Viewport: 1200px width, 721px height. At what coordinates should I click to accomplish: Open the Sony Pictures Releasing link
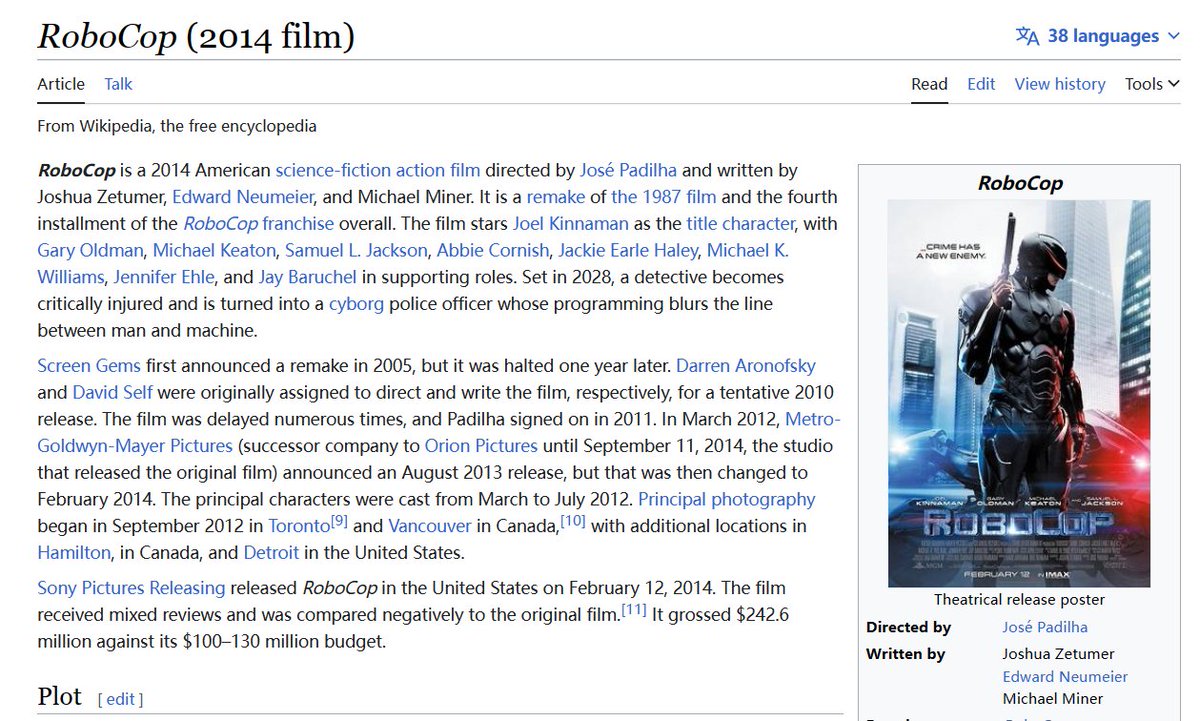(131, 587)
